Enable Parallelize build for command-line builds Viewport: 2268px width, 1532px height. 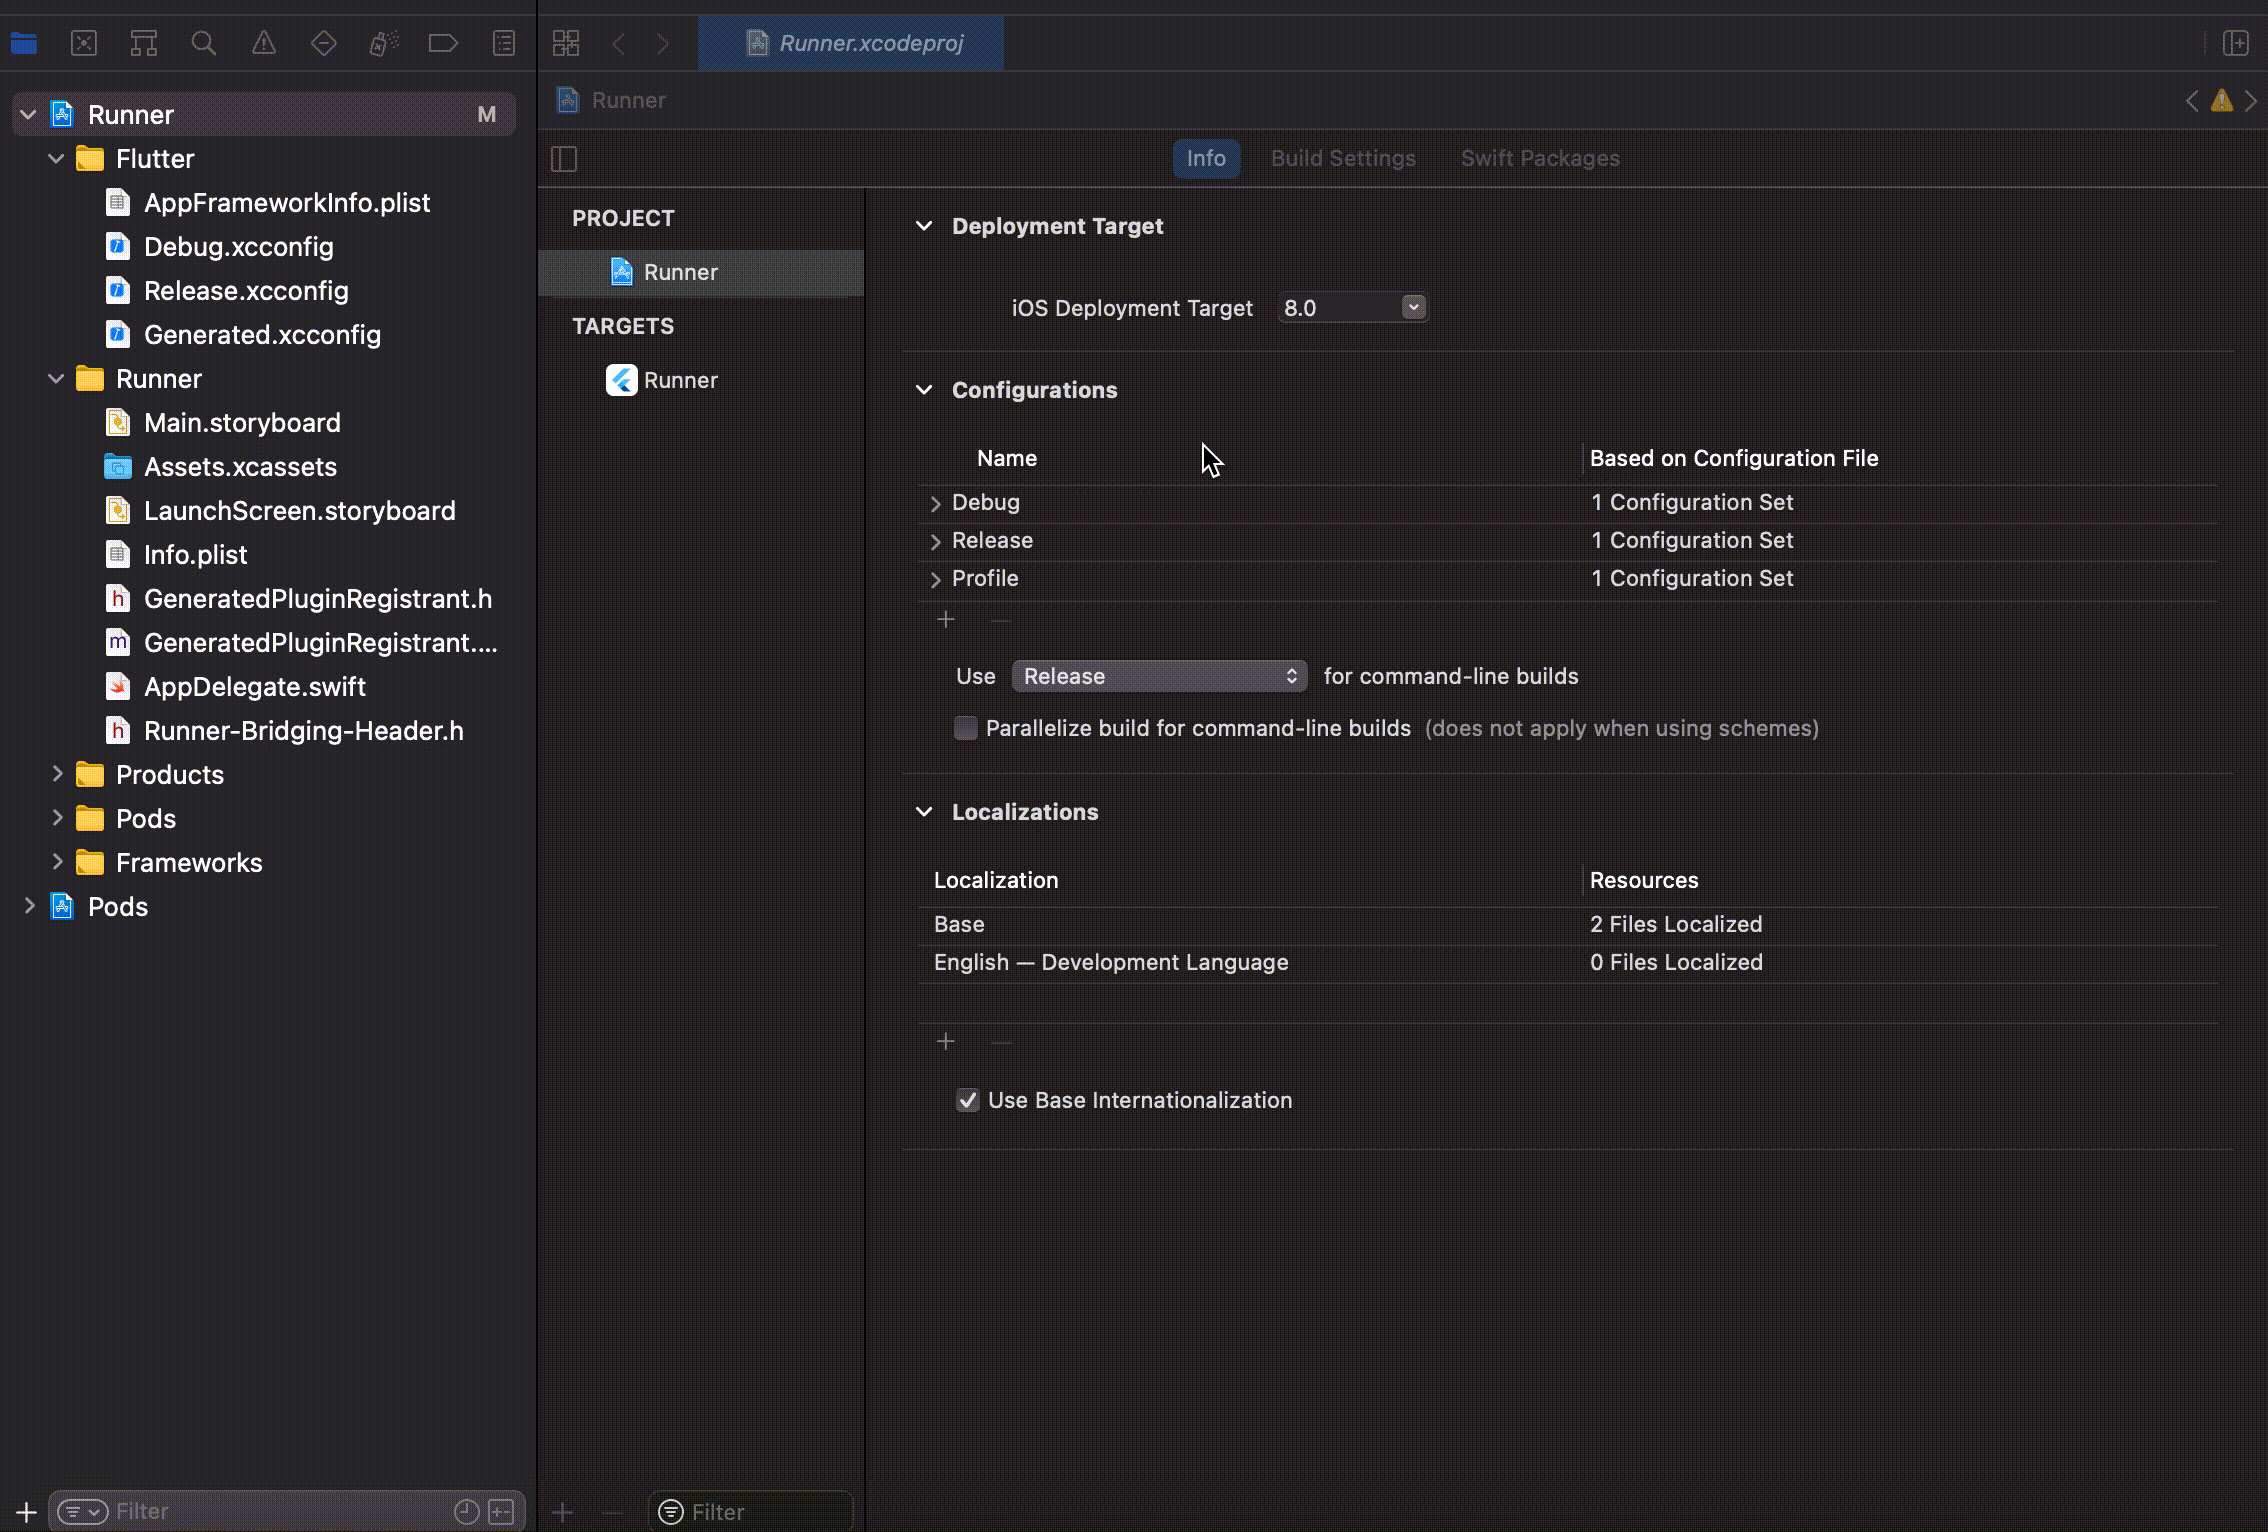click(965, 728)
